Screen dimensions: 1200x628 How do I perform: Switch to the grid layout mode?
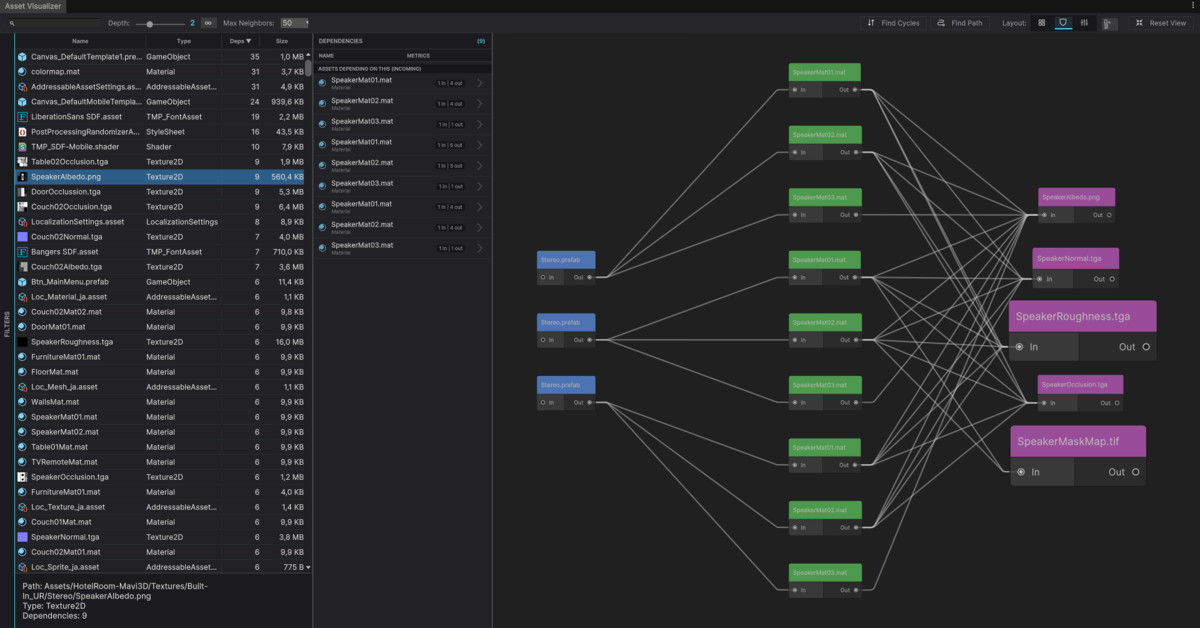1042,22
